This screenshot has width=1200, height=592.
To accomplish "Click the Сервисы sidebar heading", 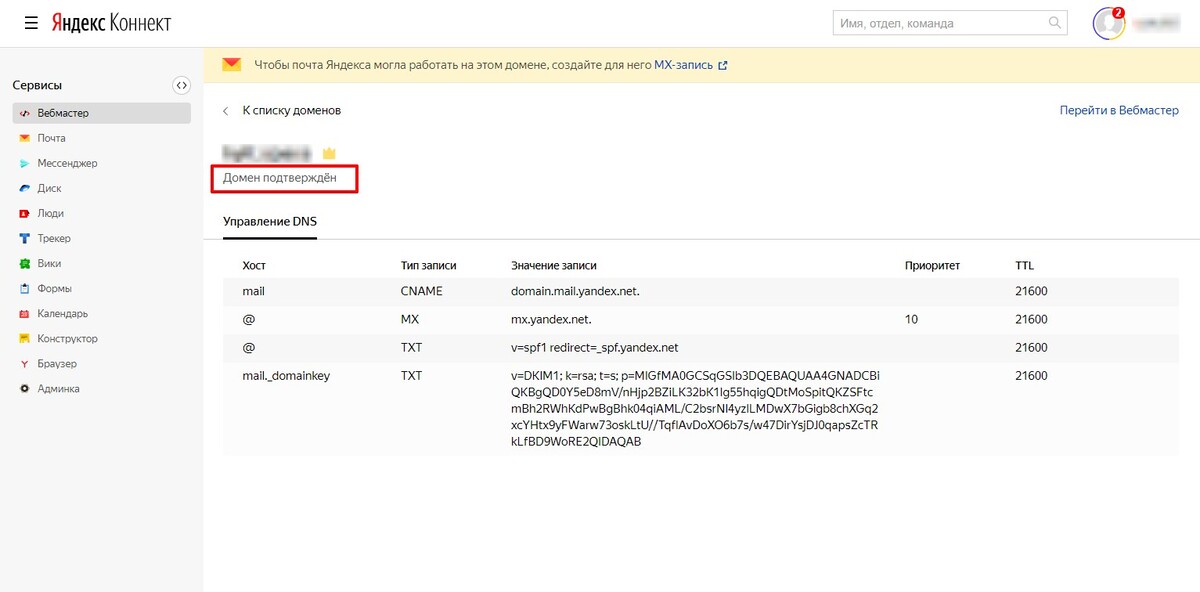I will click(37, 86).
